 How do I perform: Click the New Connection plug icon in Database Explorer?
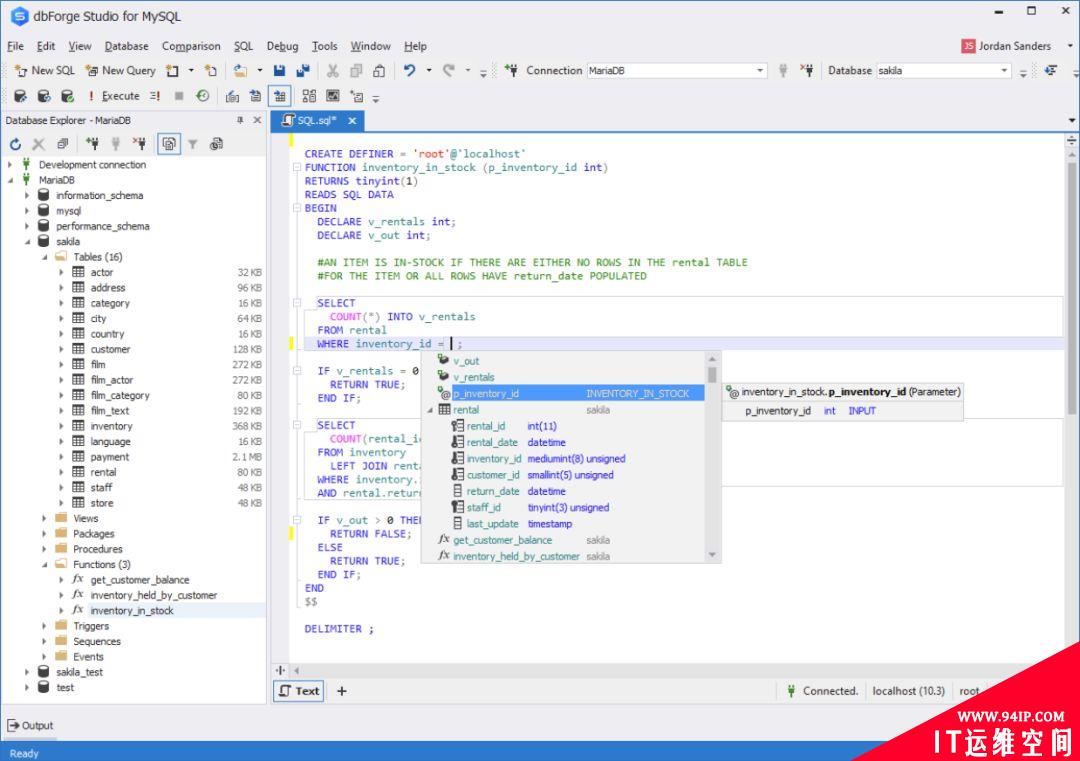[x=92, y=144]
